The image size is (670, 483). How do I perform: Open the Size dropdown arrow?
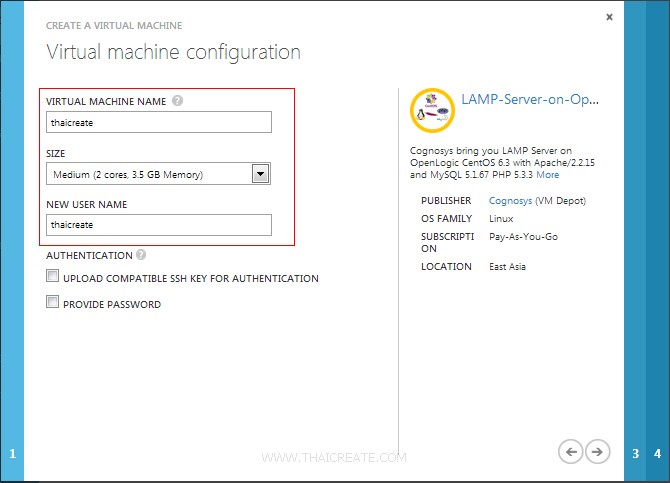[x=261, y=174]
